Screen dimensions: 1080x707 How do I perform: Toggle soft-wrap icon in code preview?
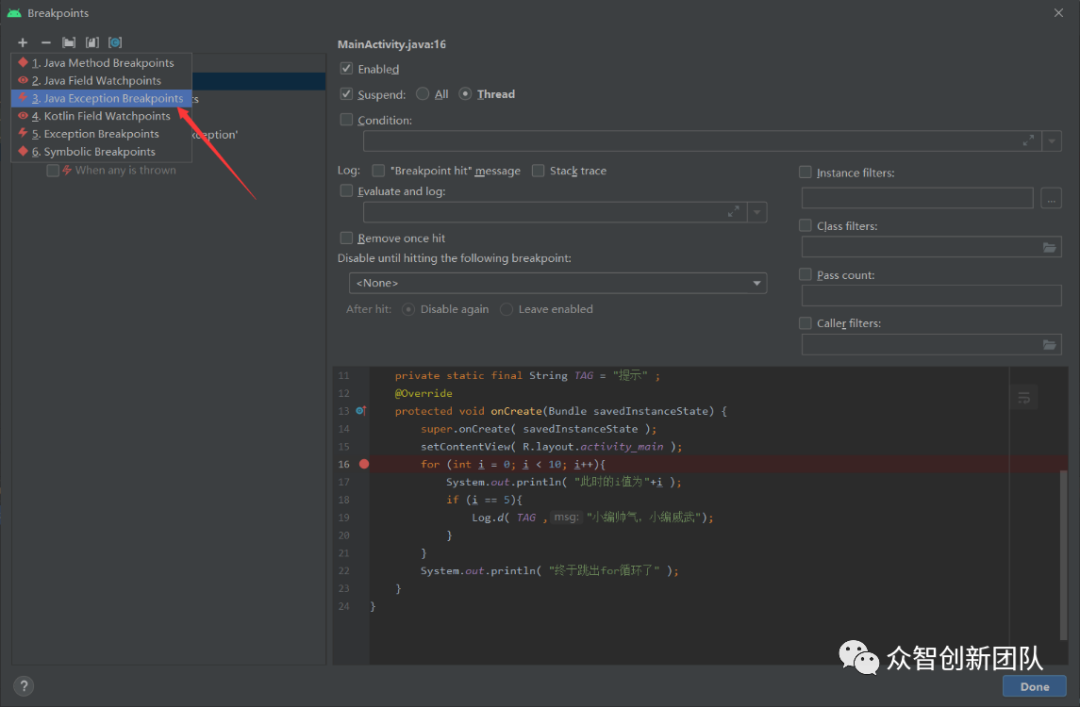coord(1024,398)
